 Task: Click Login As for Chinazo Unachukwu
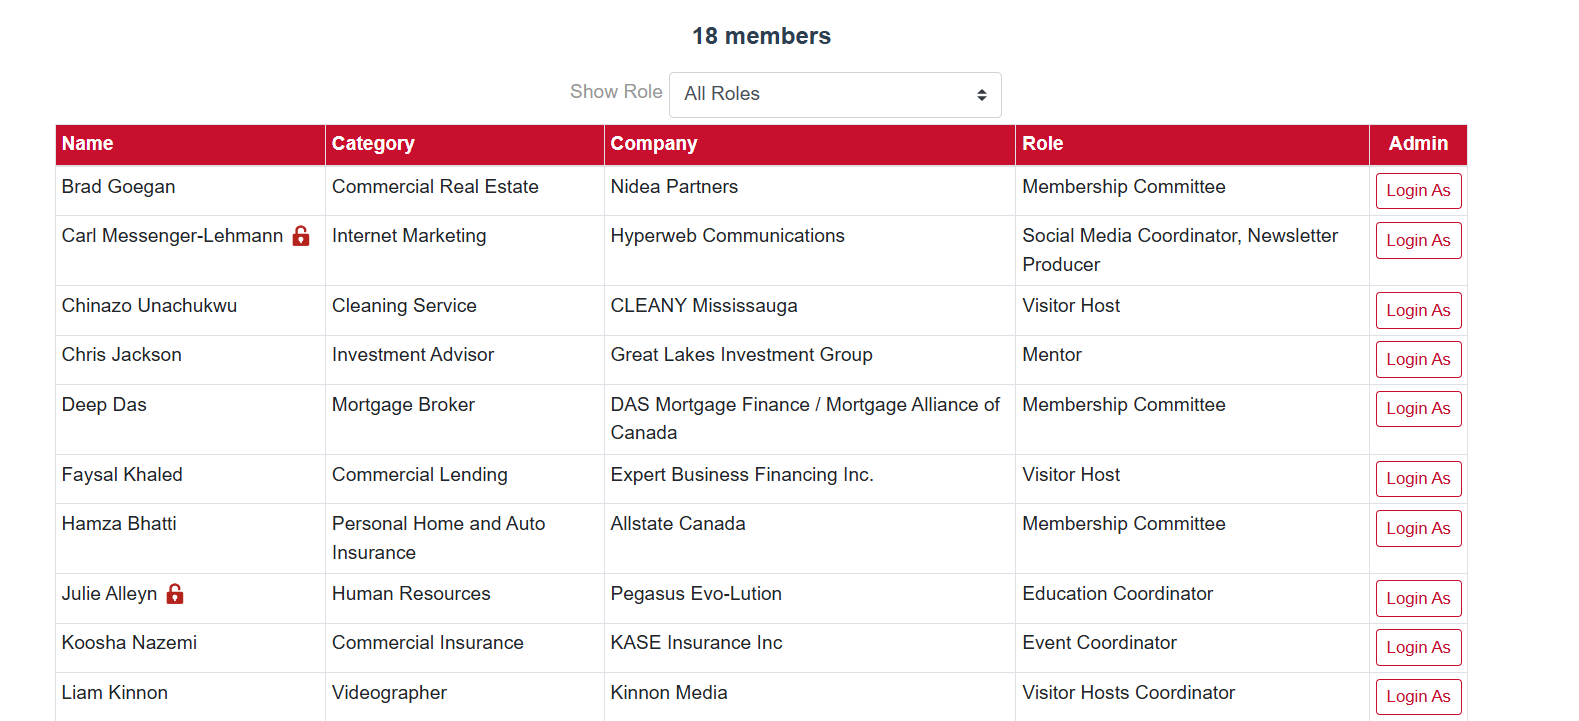point(1418,311)
